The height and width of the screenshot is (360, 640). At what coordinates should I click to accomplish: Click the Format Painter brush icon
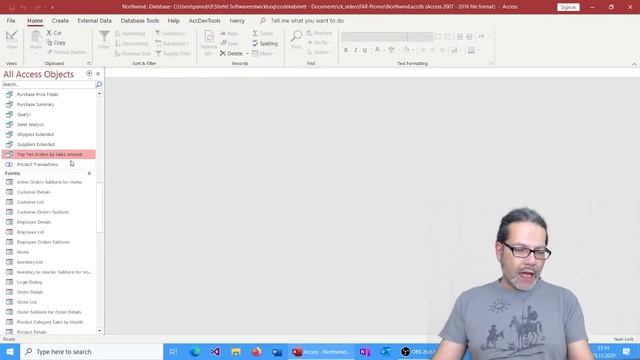point(50,52)
